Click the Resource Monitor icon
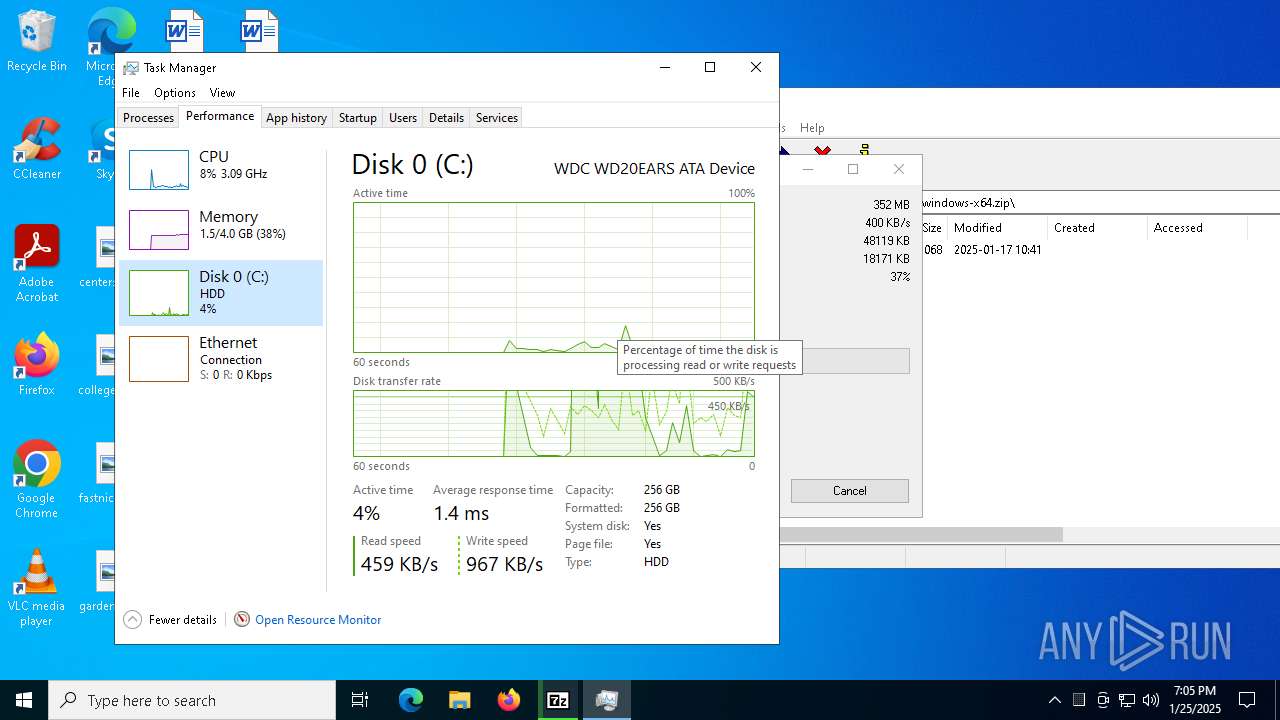 click(x=242, y=620)
